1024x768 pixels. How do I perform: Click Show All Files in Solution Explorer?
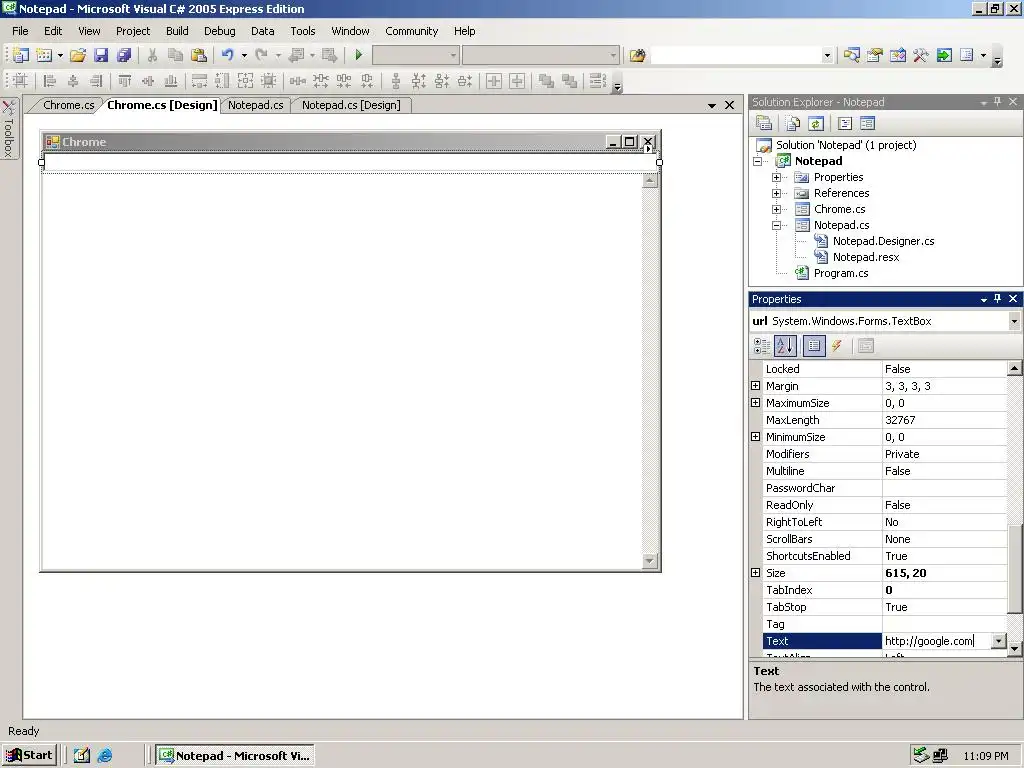pos(793,123)
